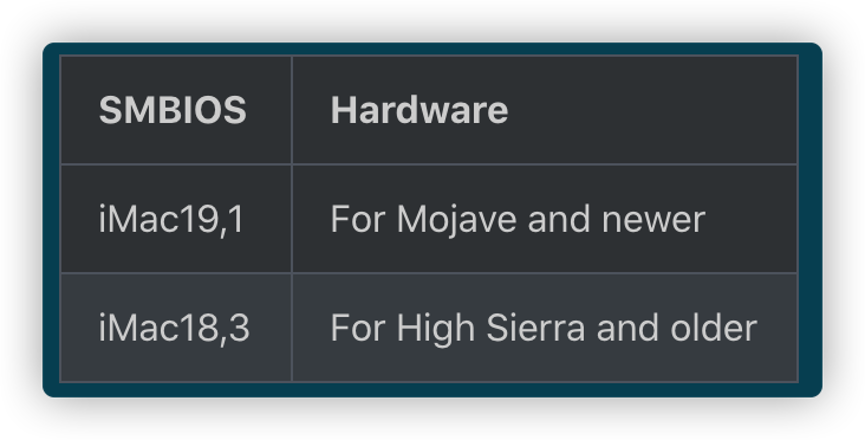
Task: Select the iMac18,3 table cell
Action: (x=176, y=327)
